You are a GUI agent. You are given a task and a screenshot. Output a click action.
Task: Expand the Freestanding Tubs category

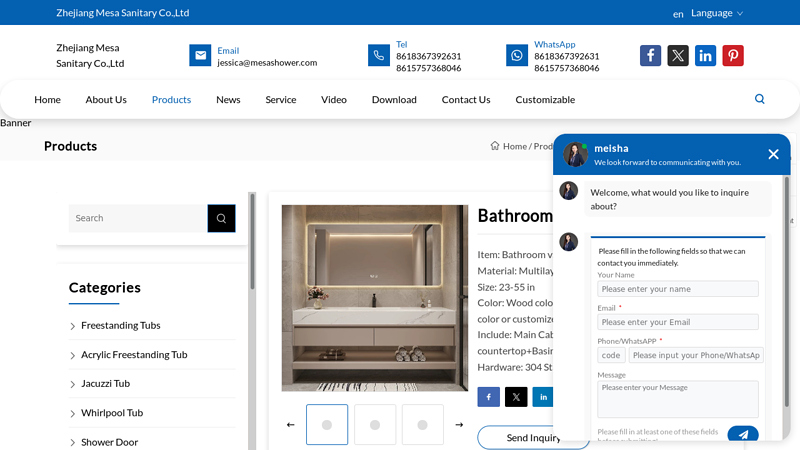click(120, 326)
